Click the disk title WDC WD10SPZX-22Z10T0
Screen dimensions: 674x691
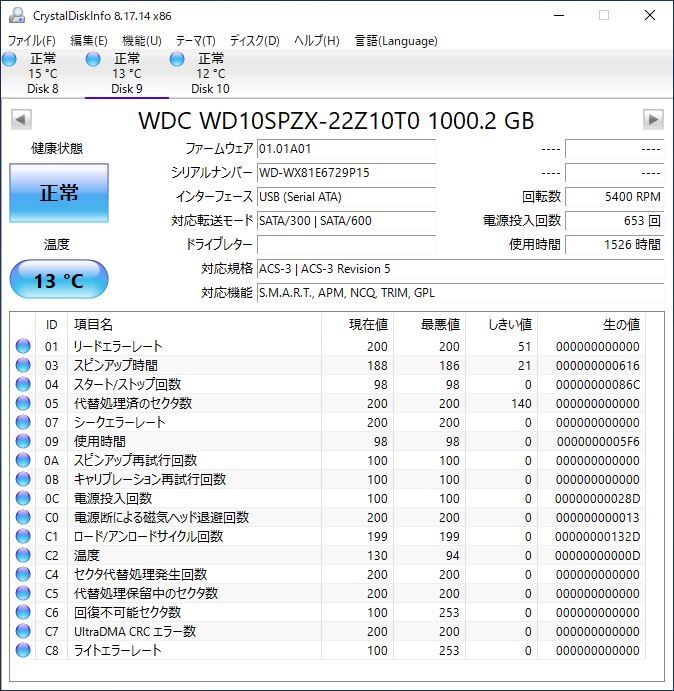pos(336,121)
